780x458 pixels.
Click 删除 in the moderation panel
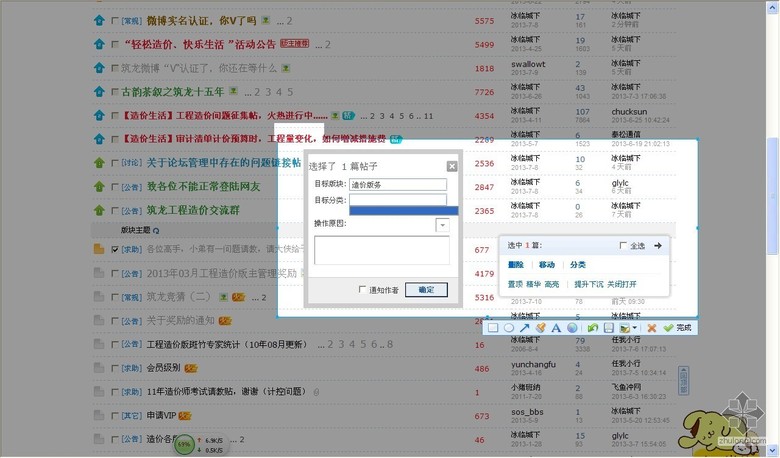pos(515,265)
